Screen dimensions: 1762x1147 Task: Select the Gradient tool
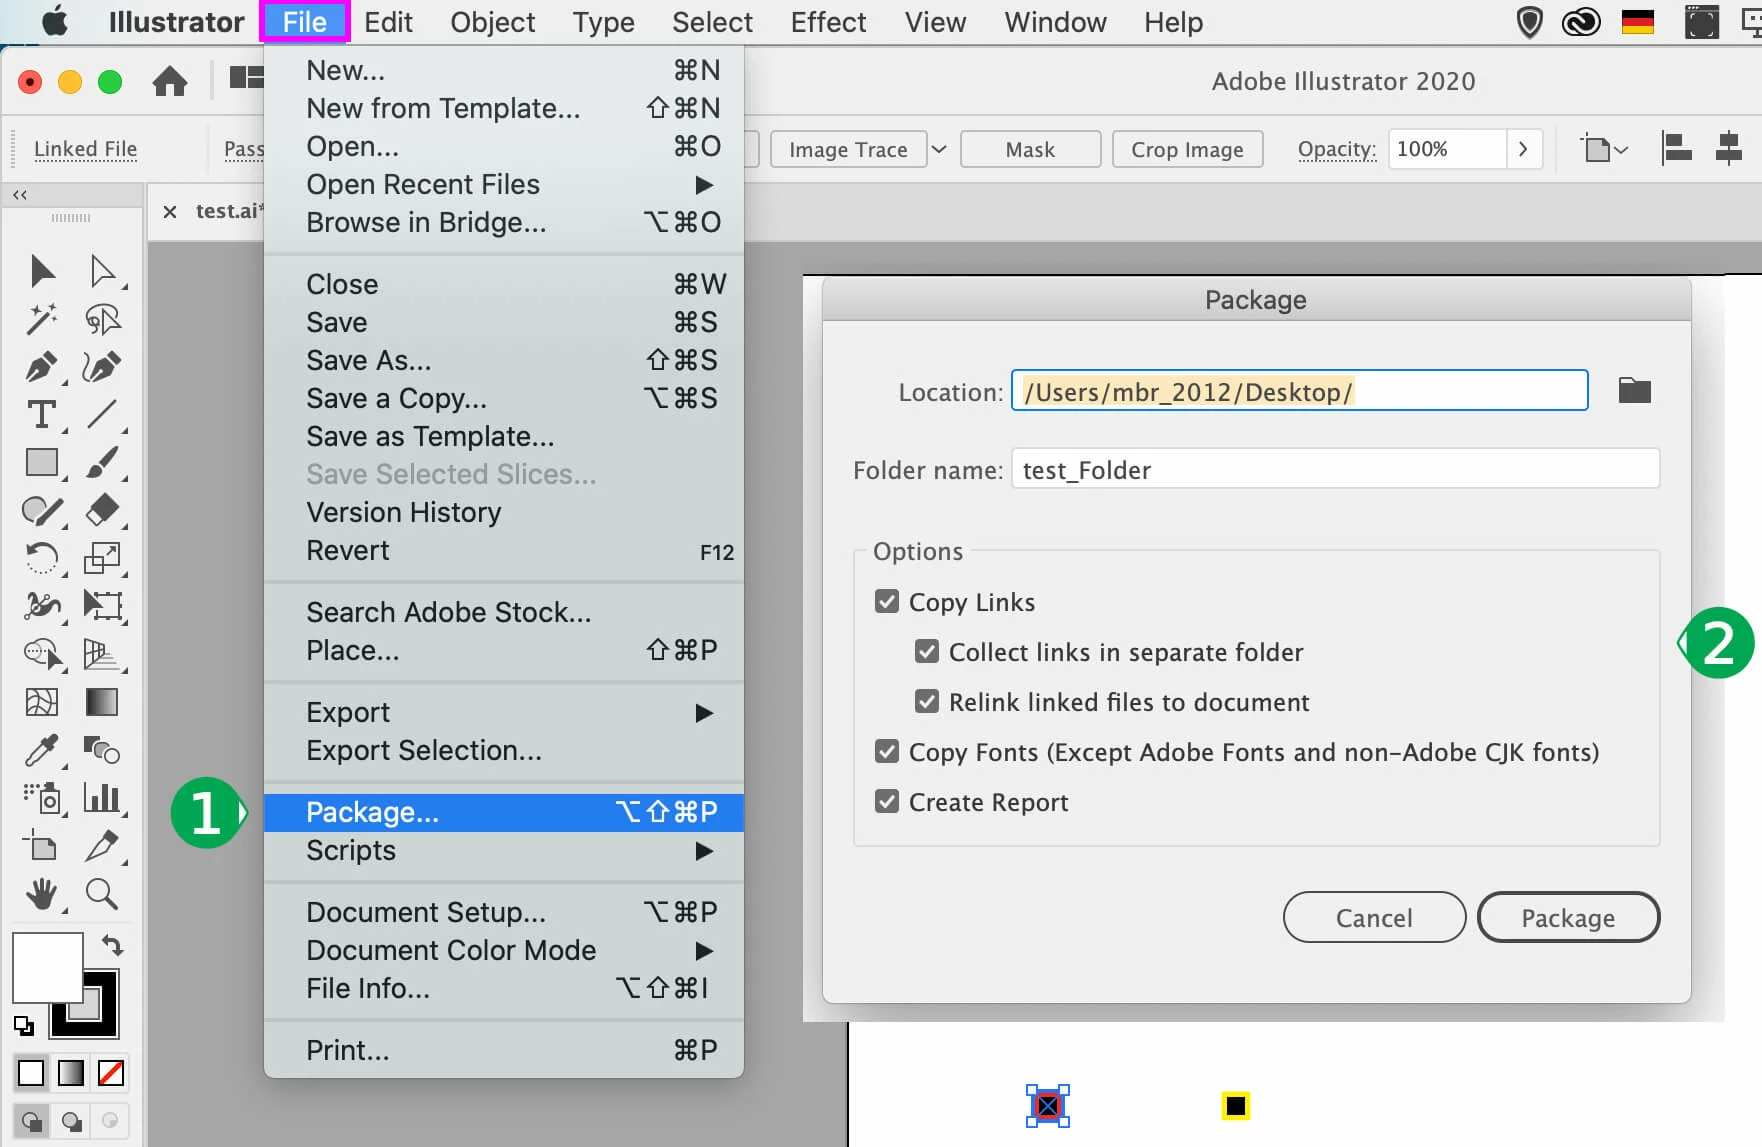click(x=102, y=702)
